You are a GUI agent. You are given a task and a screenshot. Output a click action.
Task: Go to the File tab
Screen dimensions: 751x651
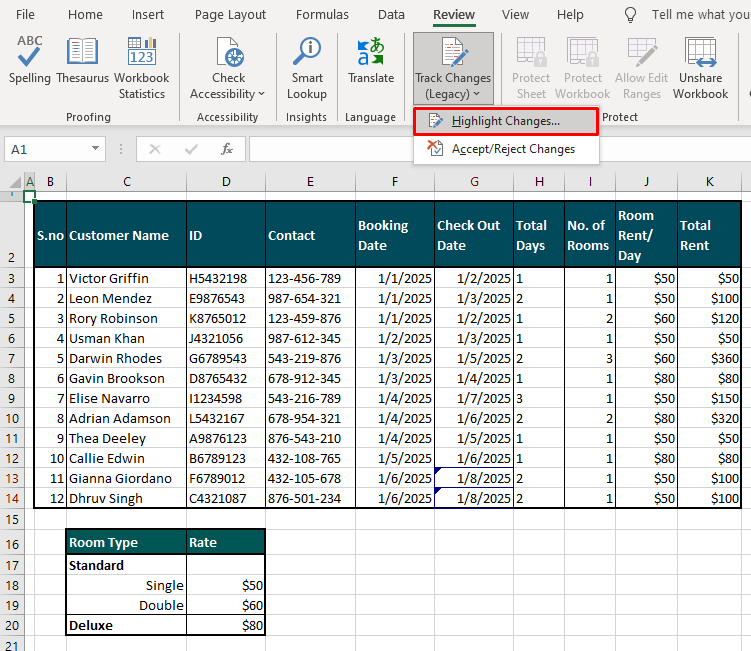click(25, 15)
